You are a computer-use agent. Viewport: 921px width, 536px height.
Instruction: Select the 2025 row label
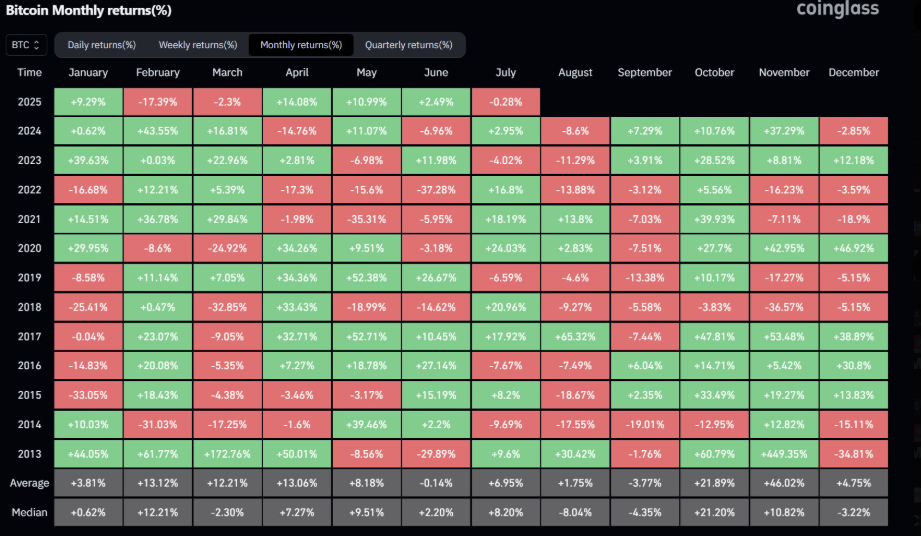[x=29, y=102]
